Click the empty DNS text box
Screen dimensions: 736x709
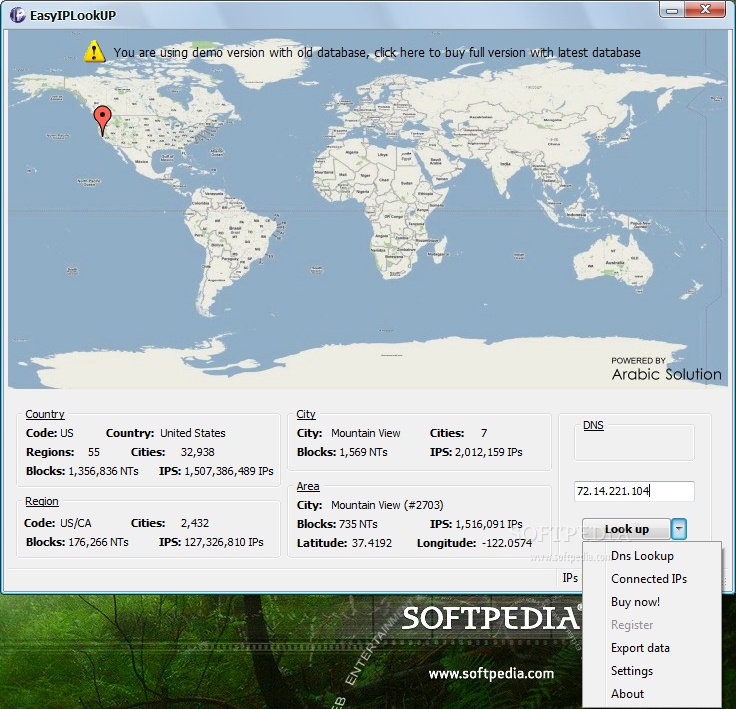point(634,443)
